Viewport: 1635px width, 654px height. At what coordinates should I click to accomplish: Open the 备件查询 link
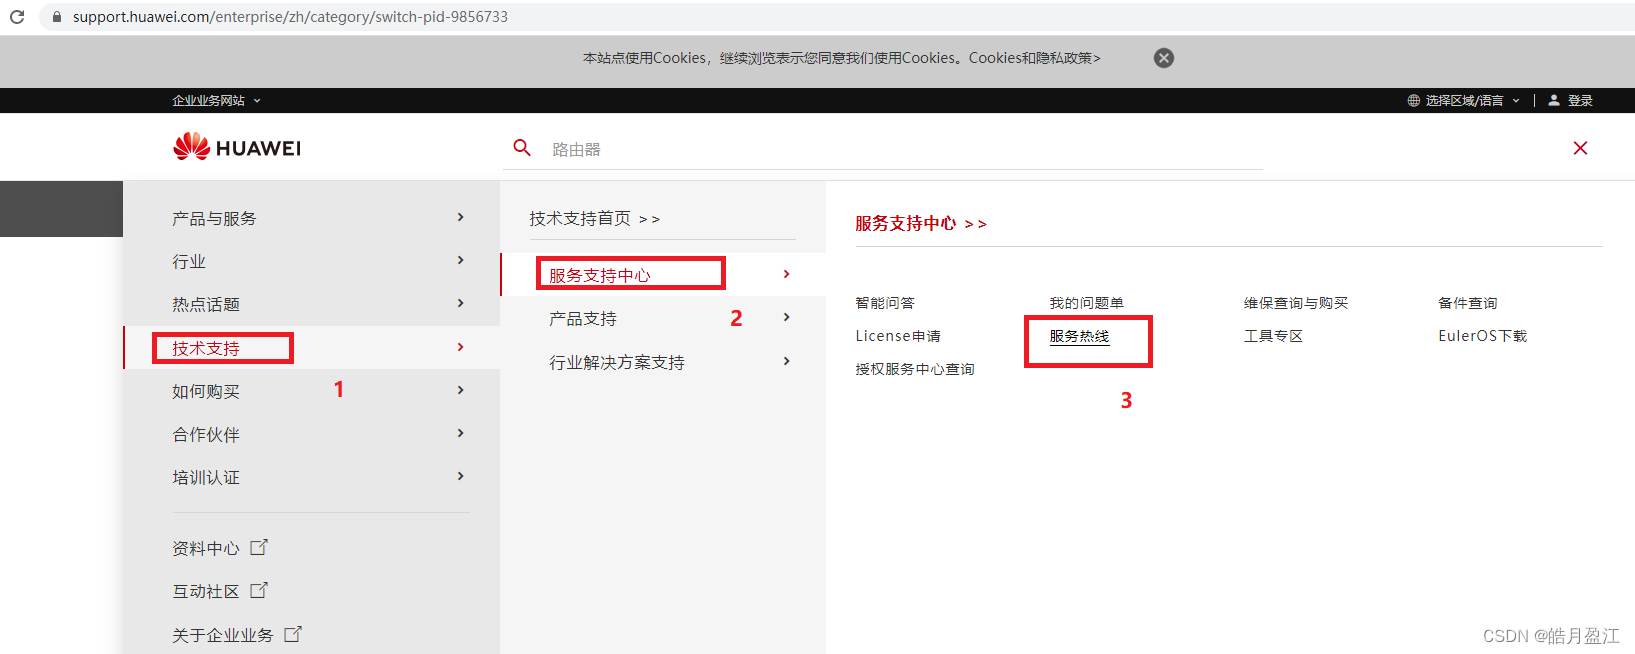click(x=1468, y=303)
